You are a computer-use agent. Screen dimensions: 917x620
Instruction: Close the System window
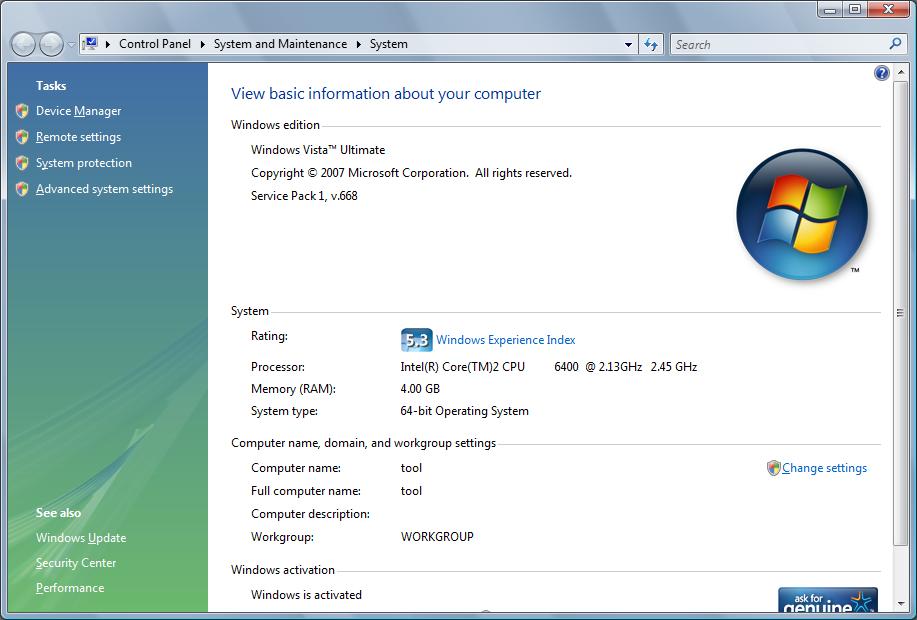888,9
